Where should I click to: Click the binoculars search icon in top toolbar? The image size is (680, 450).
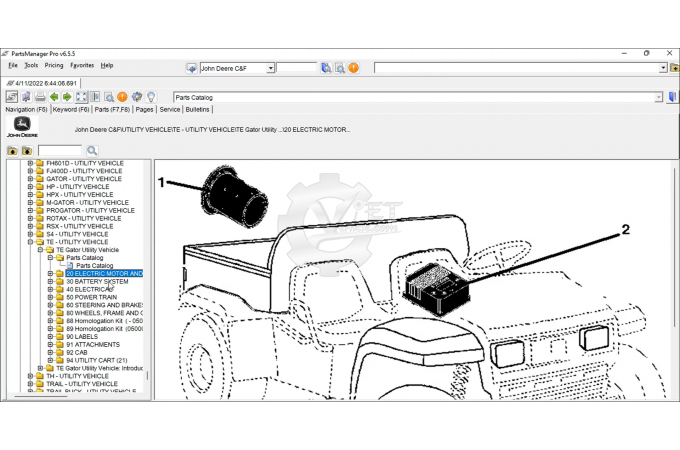click(x=326, y=68)
